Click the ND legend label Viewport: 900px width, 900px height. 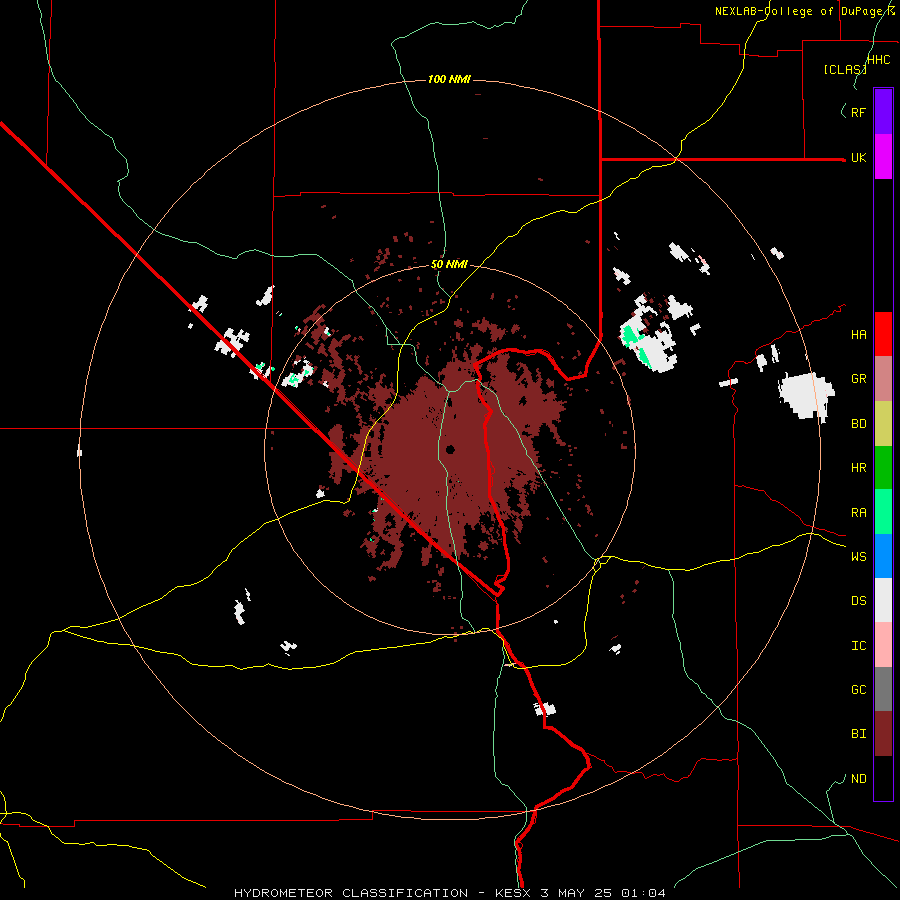858,779
